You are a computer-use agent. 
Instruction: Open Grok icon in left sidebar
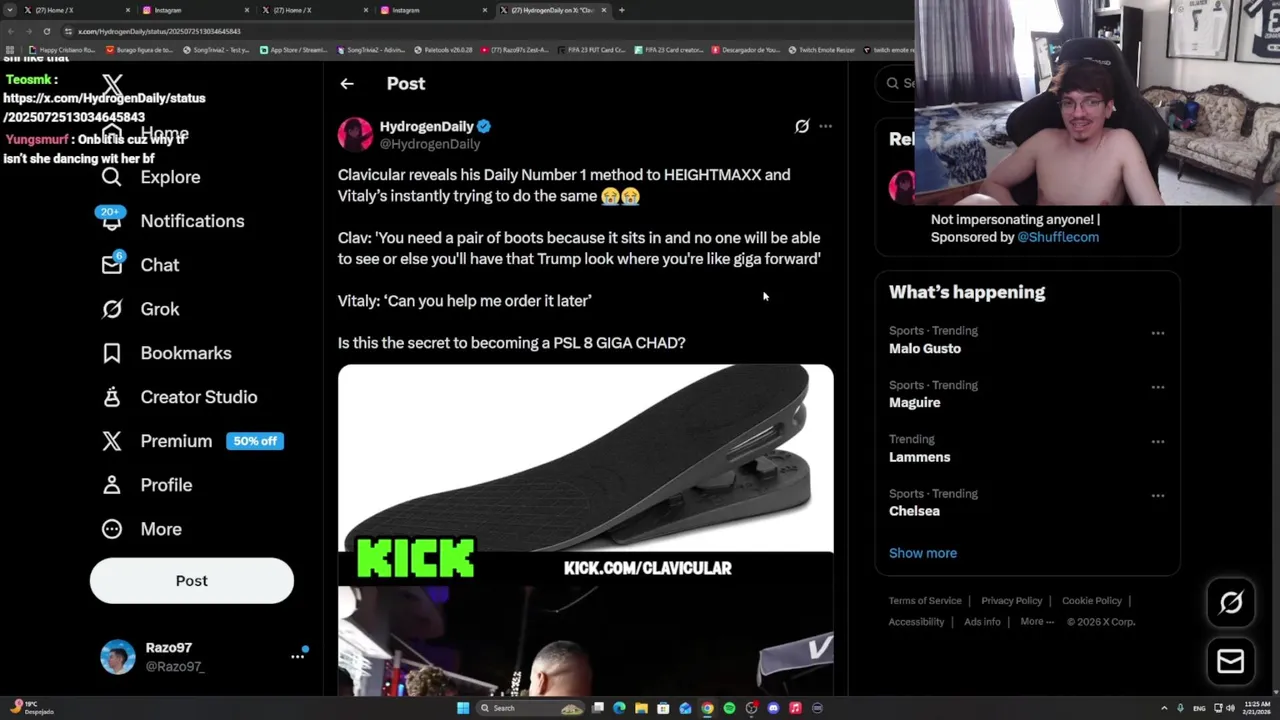(x=112, y=309)
